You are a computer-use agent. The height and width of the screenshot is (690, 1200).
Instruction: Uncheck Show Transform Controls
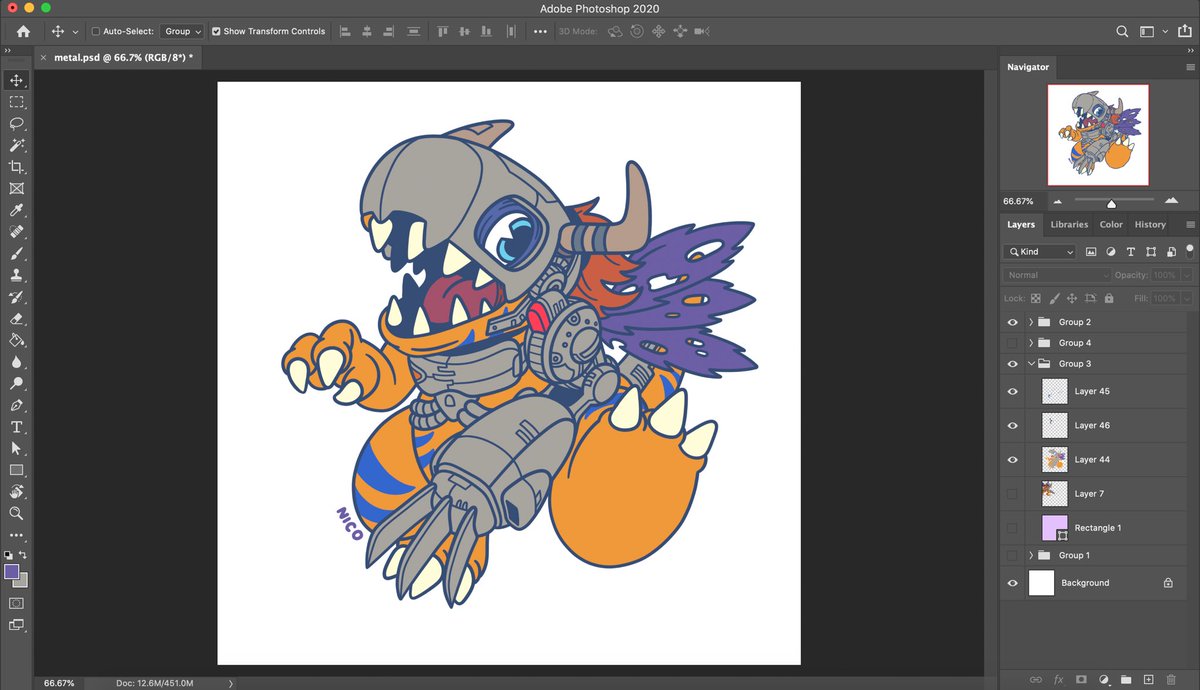tap(216, 31)
